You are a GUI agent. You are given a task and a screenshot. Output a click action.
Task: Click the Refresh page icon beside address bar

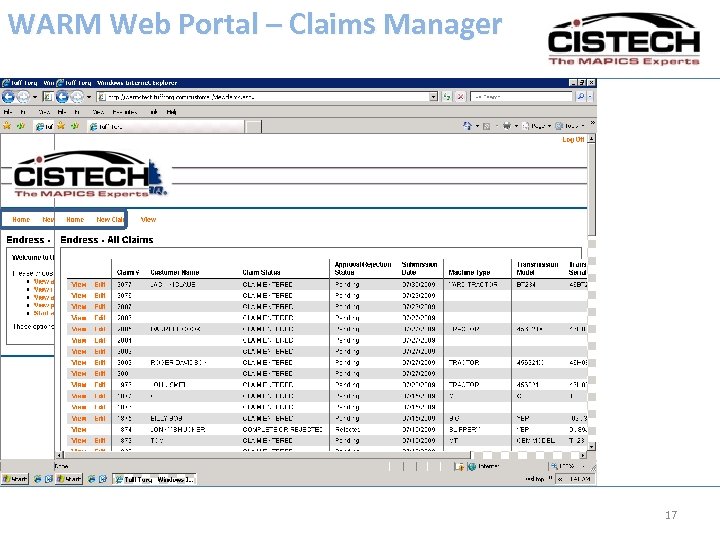tap(446, 97)
